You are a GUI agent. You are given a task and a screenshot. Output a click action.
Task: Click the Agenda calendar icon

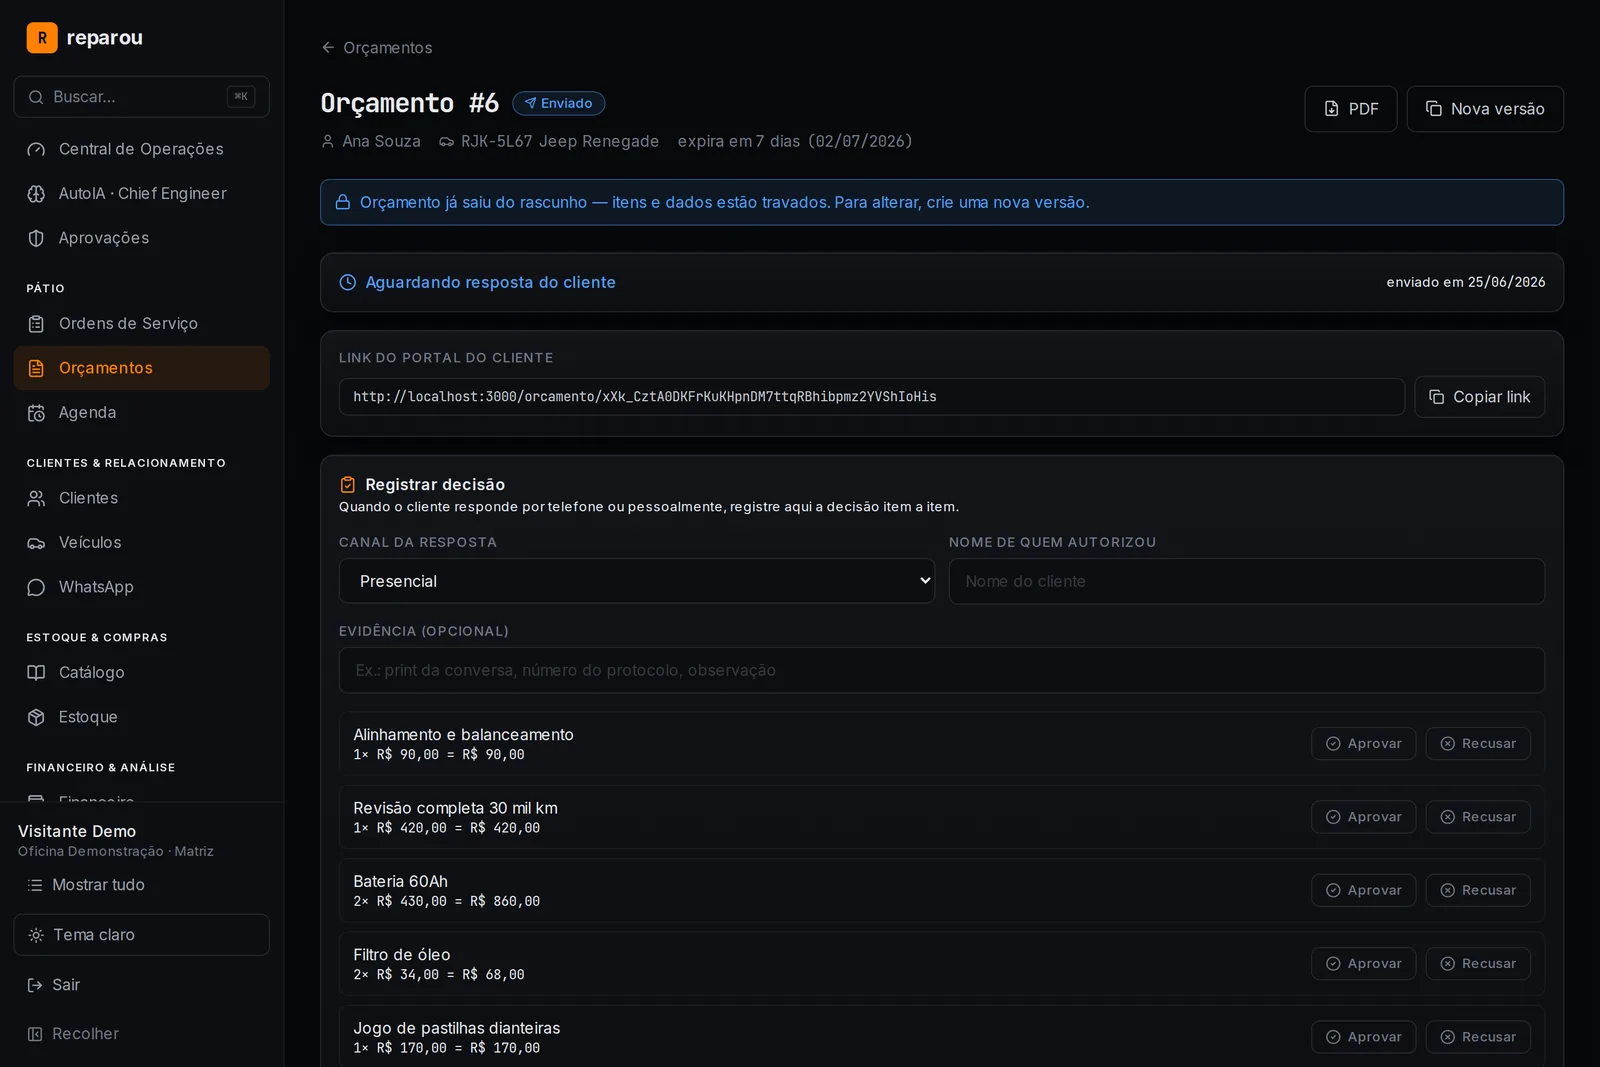point(36,413)
